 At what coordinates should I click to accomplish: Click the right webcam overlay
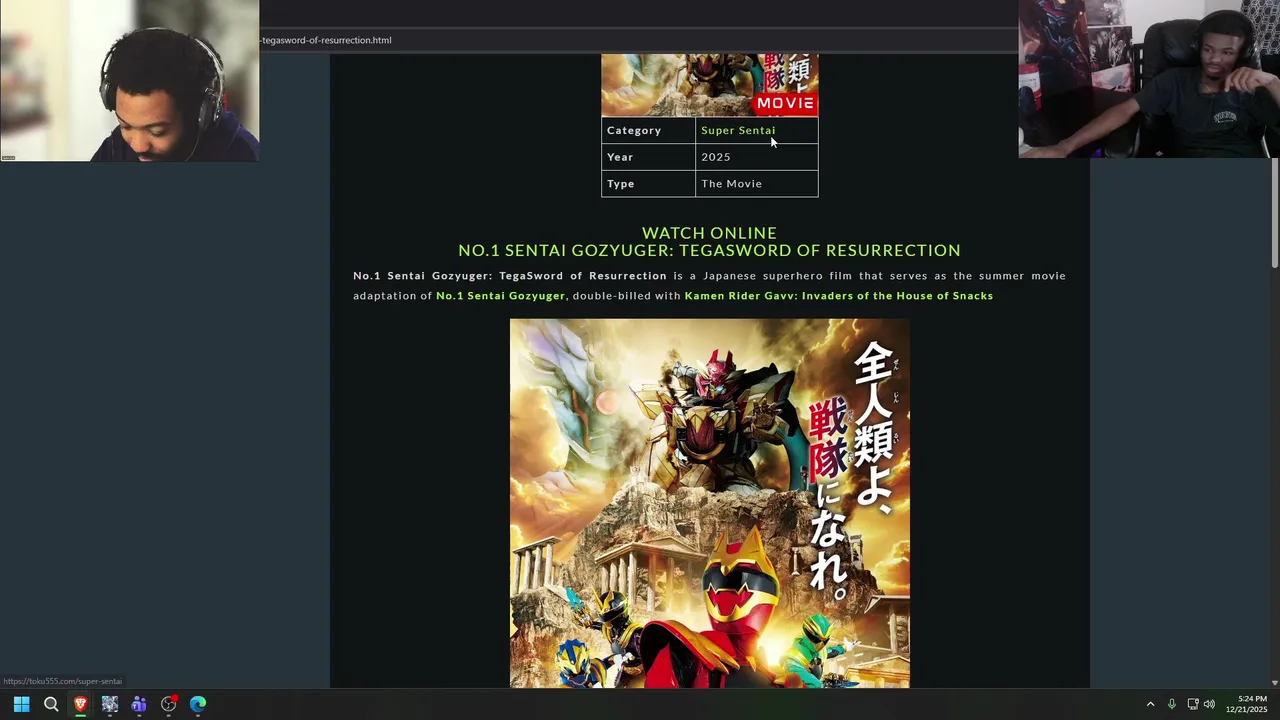point(1149,79)
